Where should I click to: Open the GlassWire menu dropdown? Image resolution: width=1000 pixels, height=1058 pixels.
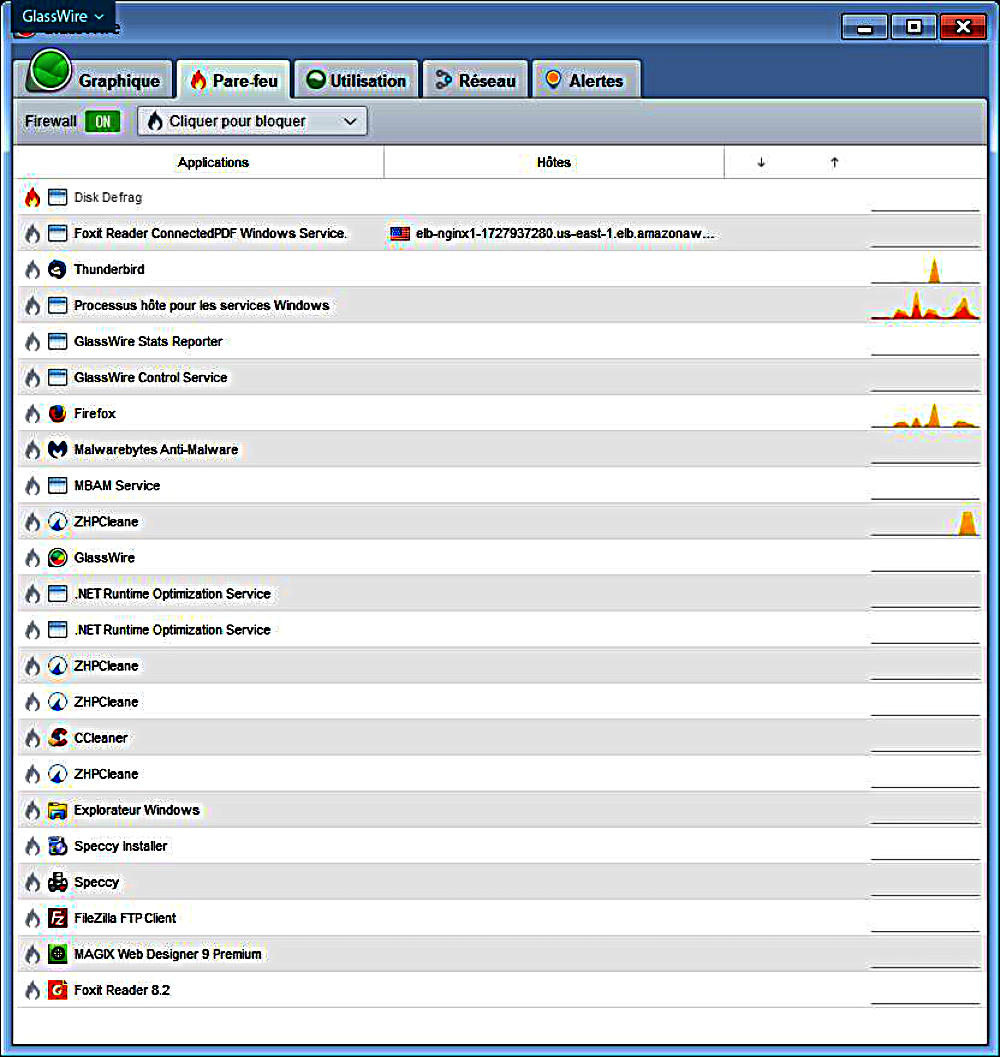point(63,16)
